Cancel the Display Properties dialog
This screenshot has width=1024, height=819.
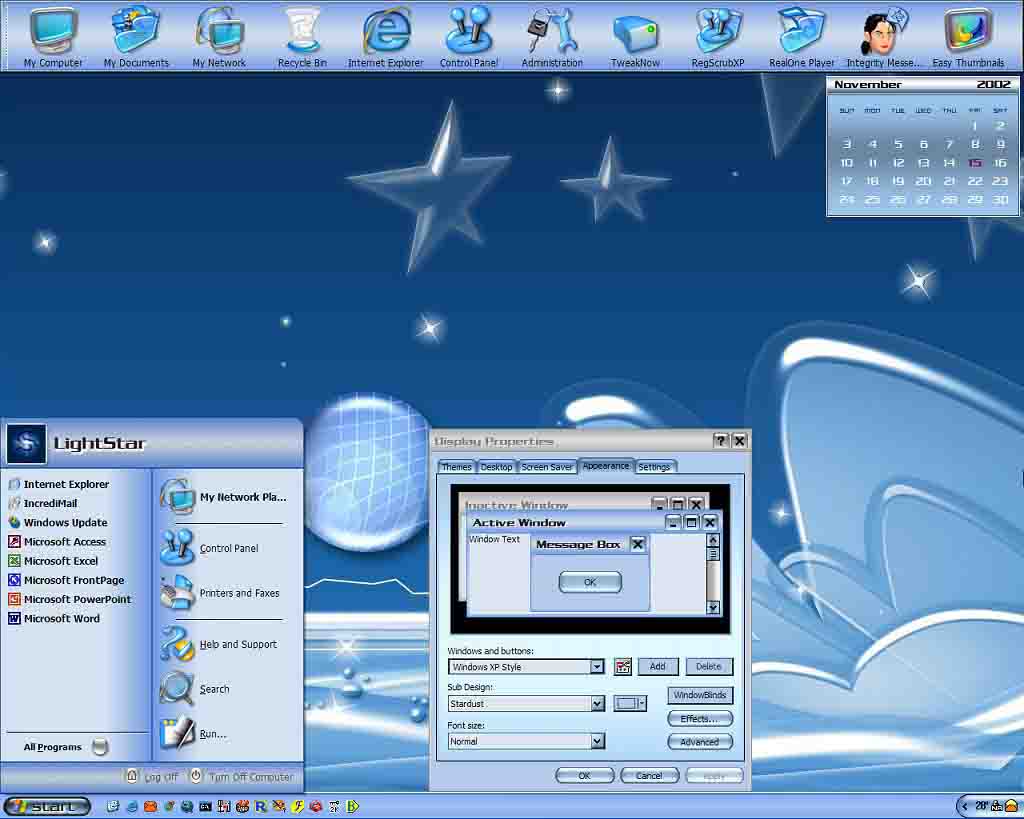[x=649, y=776]
